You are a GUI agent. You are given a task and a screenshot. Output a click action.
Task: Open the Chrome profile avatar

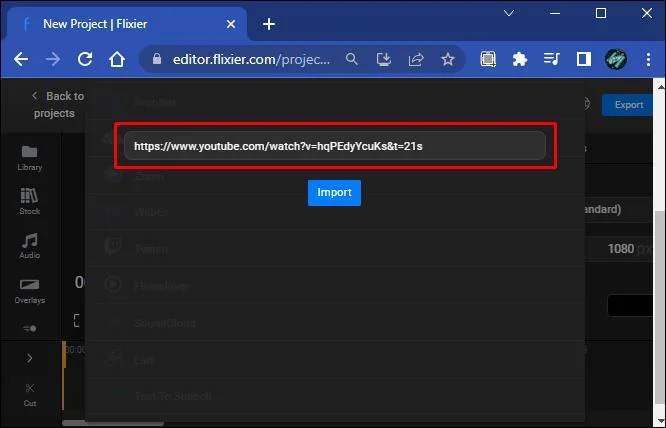pos(615,59)
